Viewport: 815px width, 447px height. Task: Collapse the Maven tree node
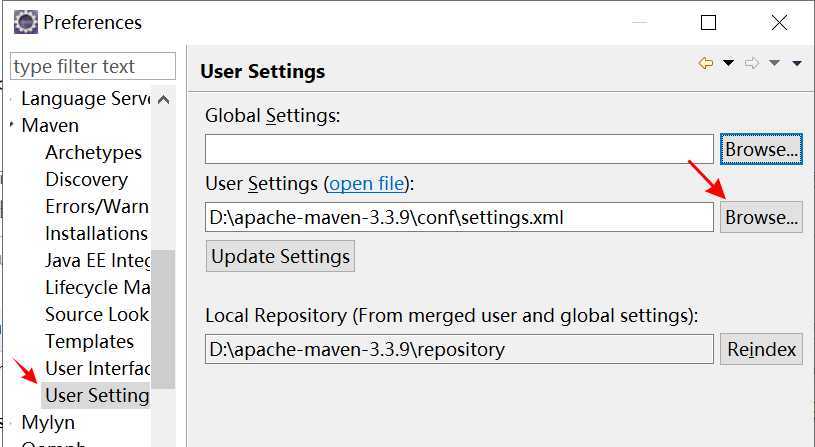click(12, 126)
